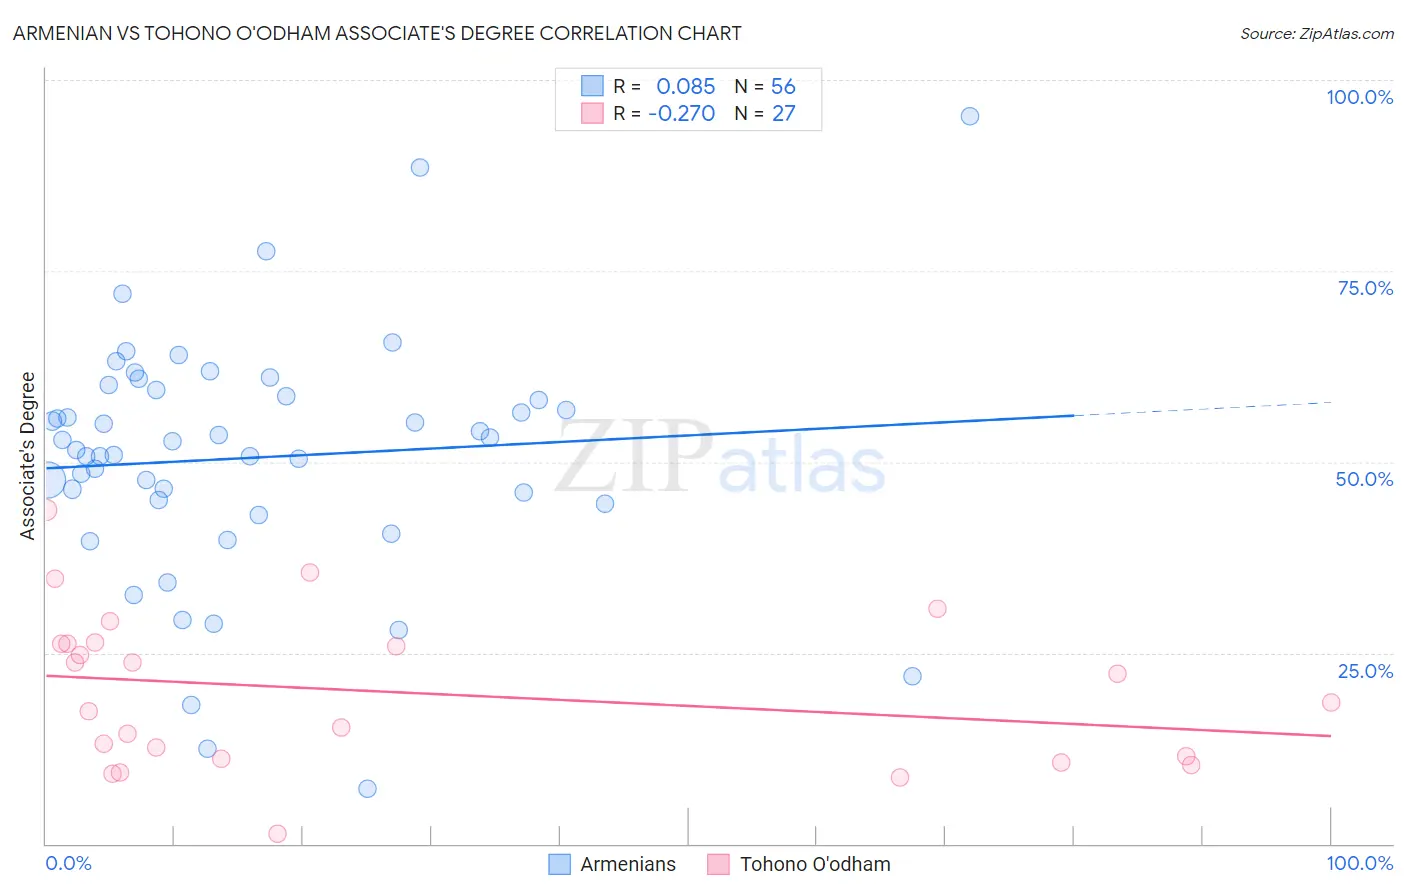Image resolution: width=1406 pixels, height=892 pixels.
Task: Select the Armenians legend label
Action: point(628,864)
